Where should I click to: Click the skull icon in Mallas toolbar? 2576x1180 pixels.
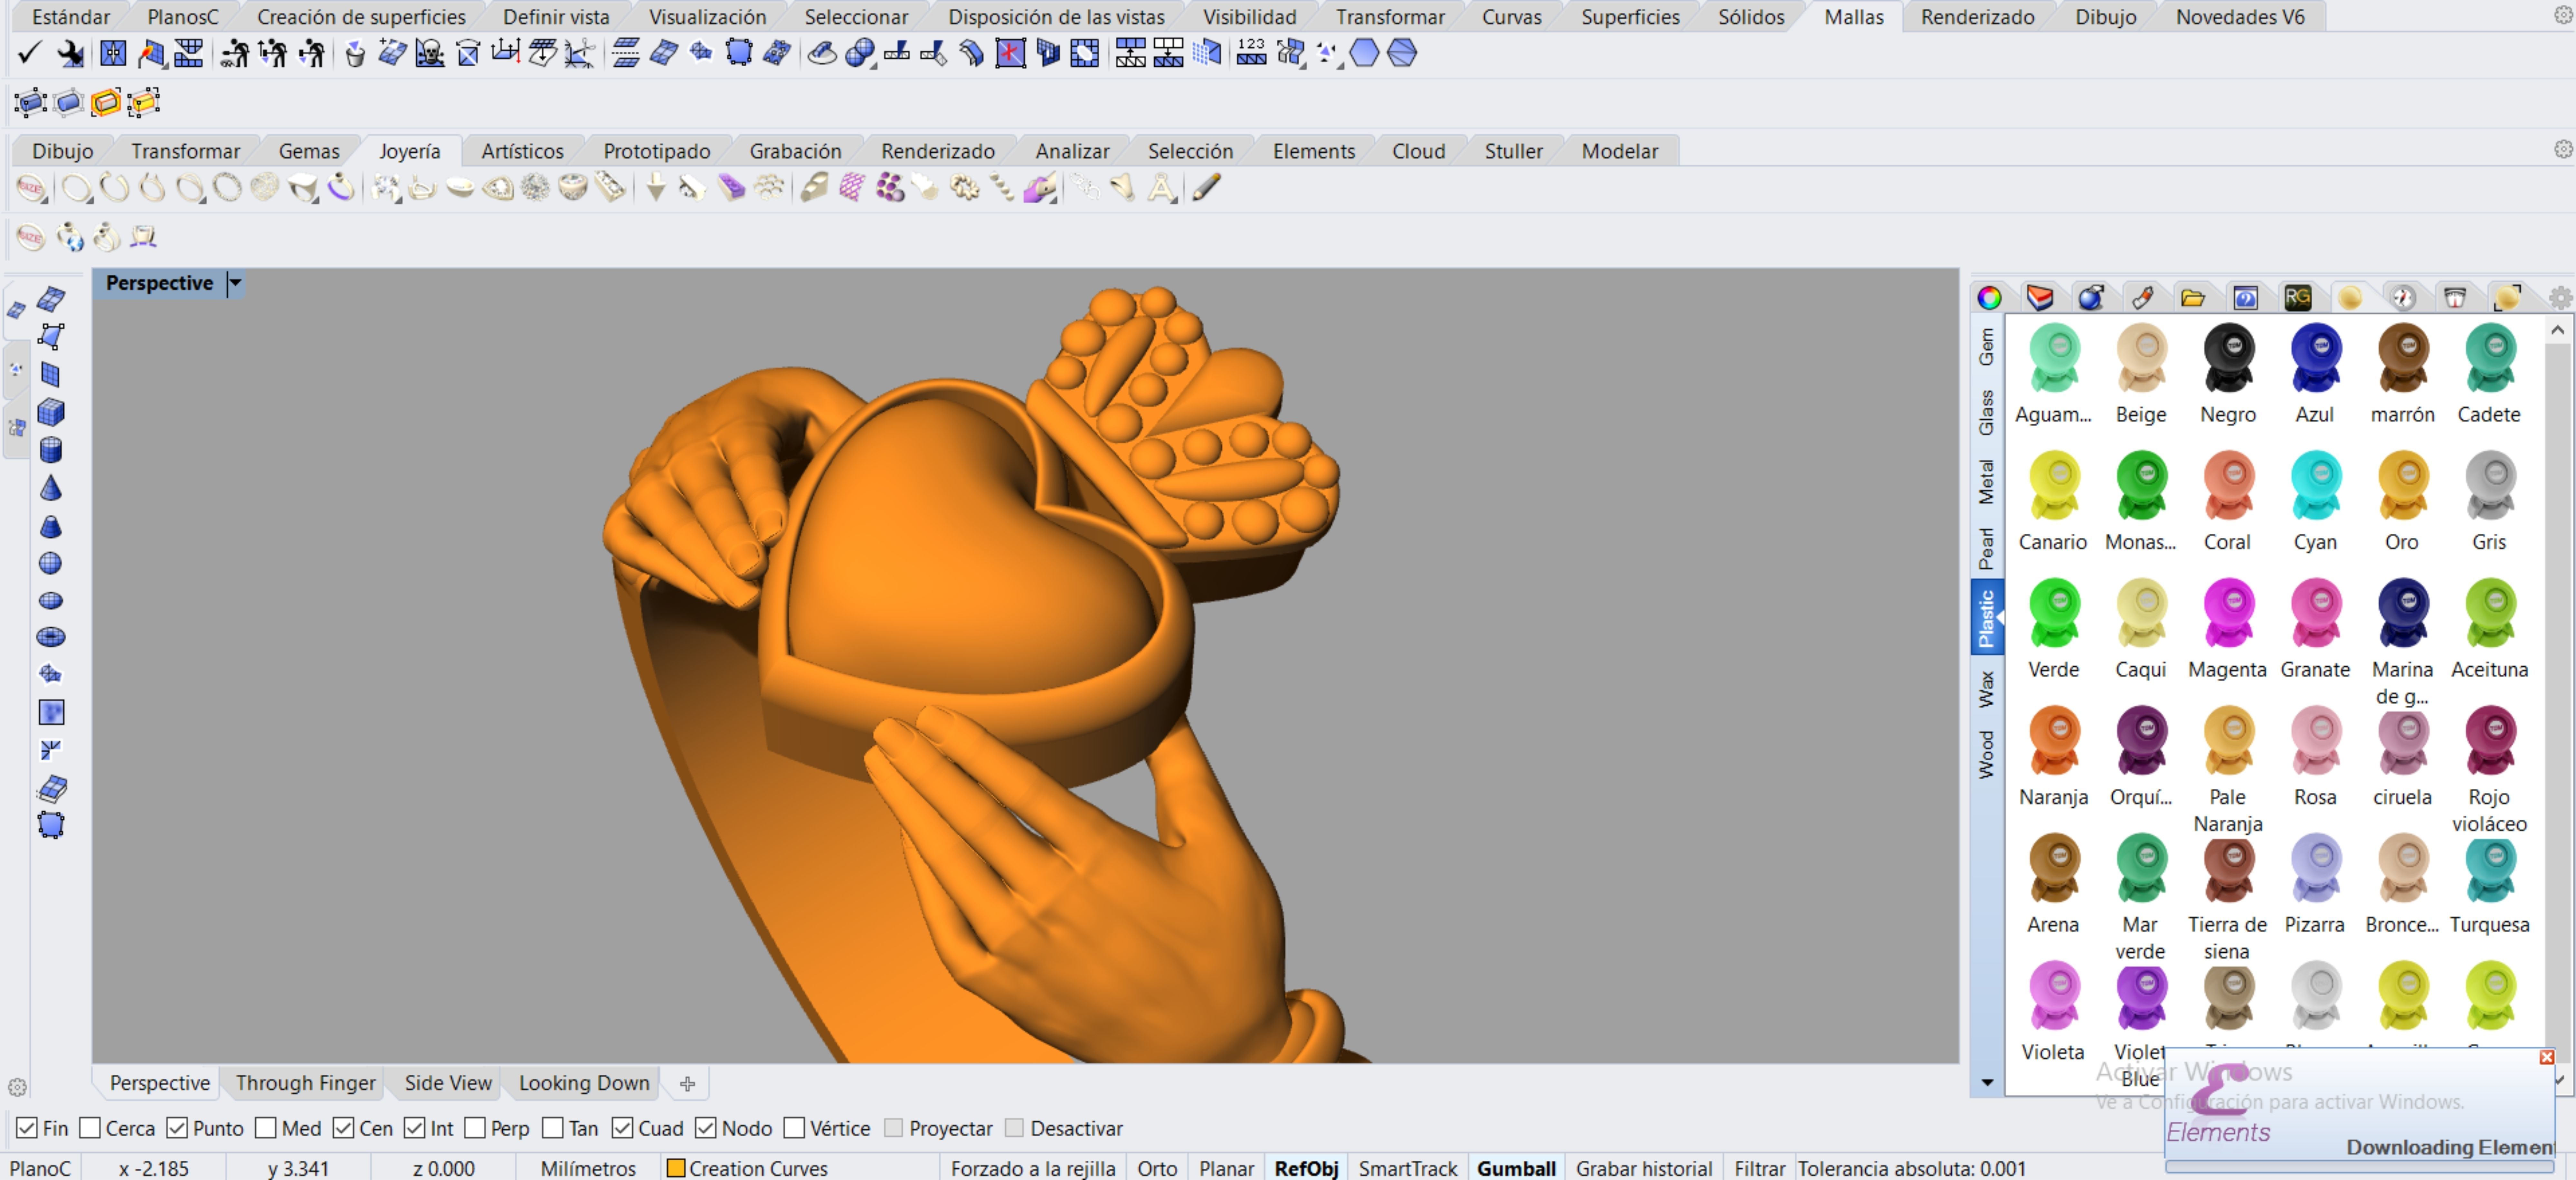[x=430, y=53]
